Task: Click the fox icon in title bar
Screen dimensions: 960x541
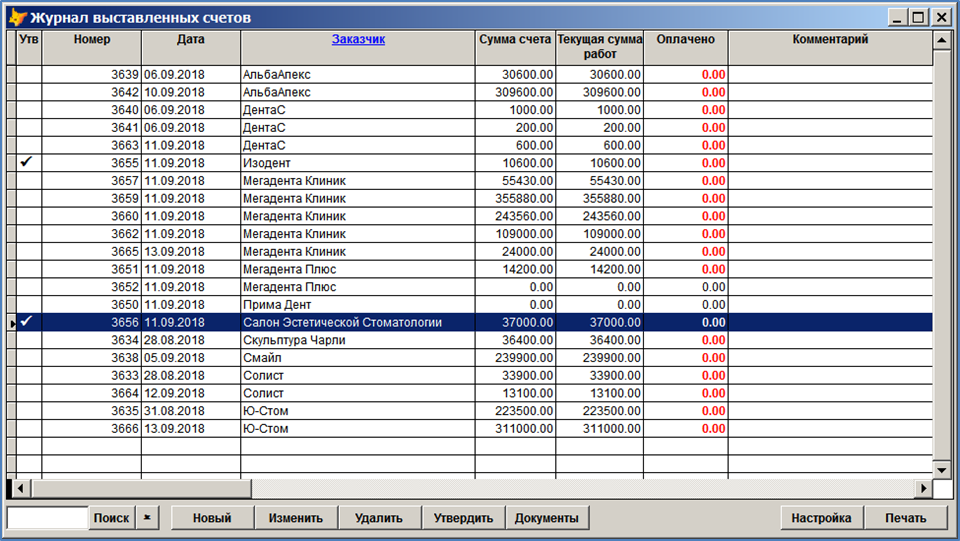Action: [x=17, y=17]
